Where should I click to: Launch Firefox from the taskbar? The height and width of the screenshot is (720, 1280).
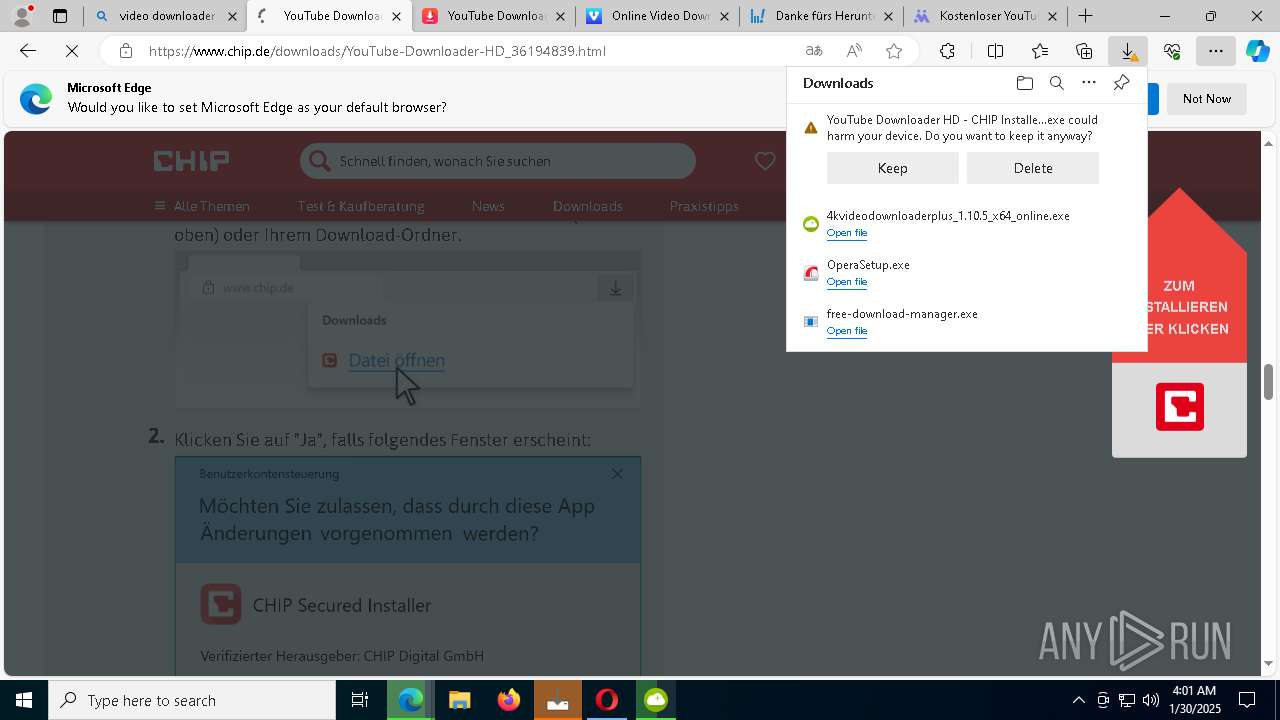[509, 700]
